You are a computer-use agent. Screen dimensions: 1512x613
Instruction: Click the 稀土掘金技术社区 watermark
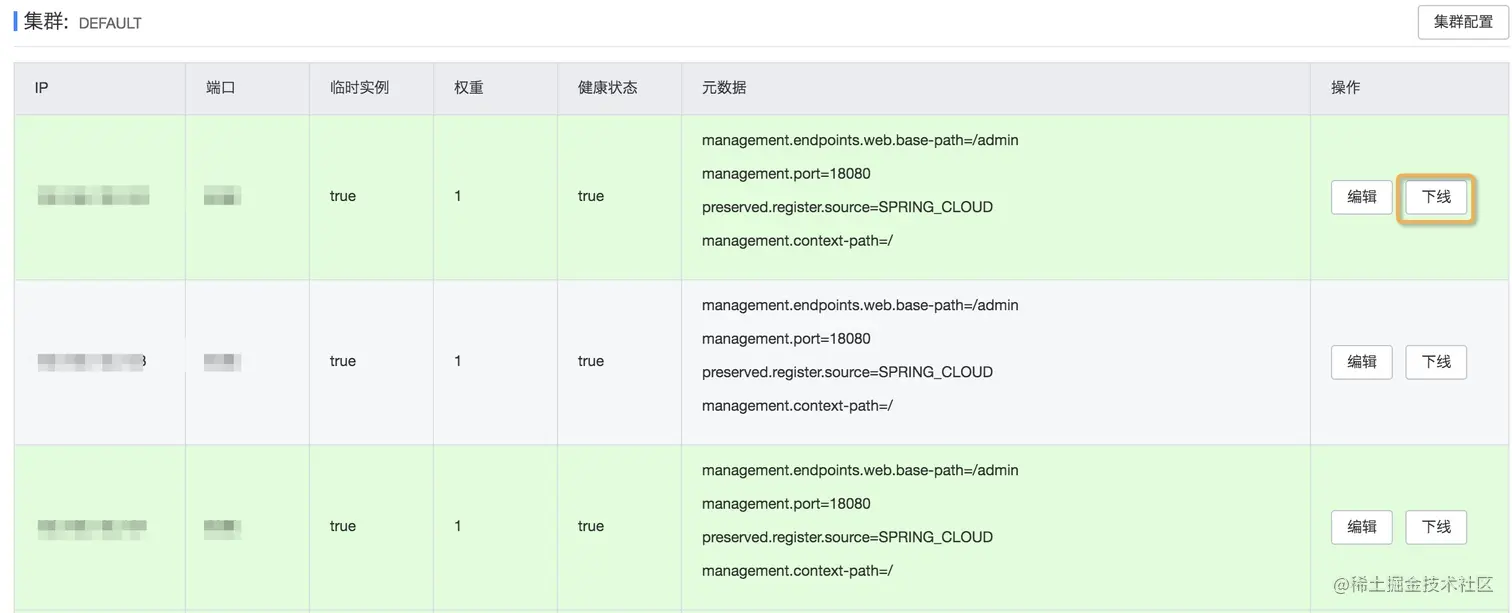point(1412,585)
